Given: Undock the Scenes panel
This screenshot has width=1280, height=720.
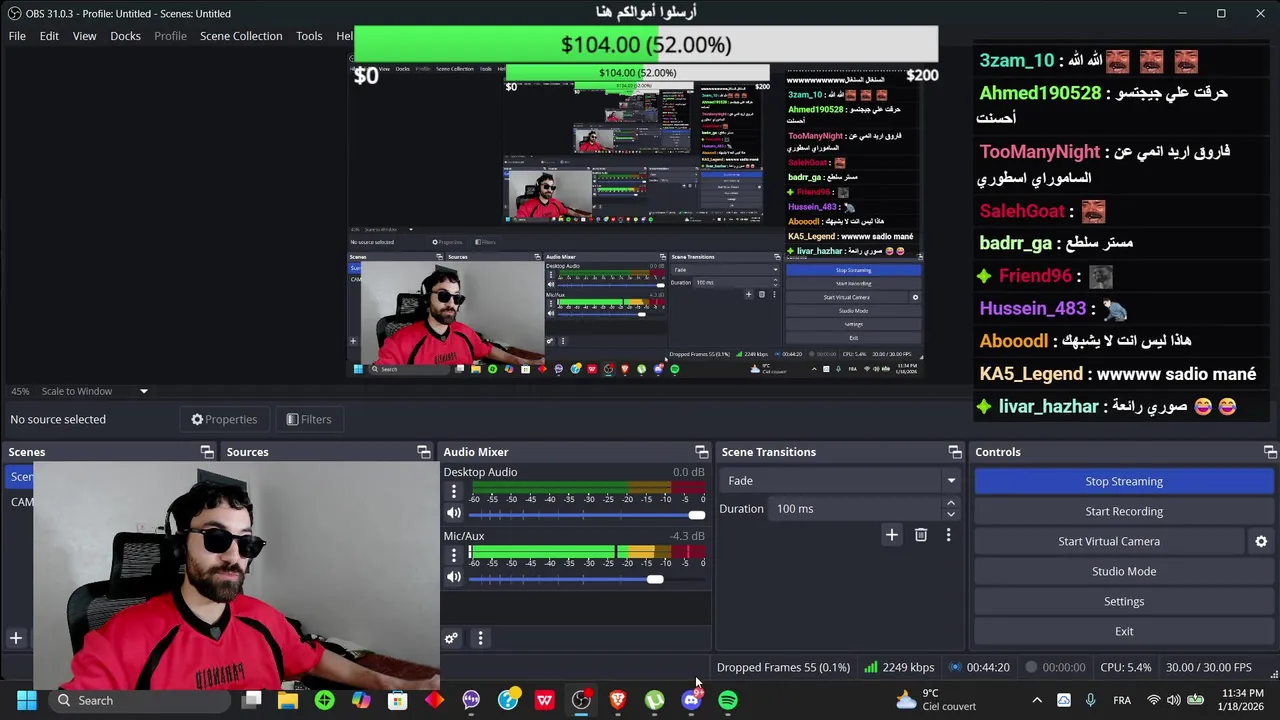Looking at the screenshot, I should [207, 452].
